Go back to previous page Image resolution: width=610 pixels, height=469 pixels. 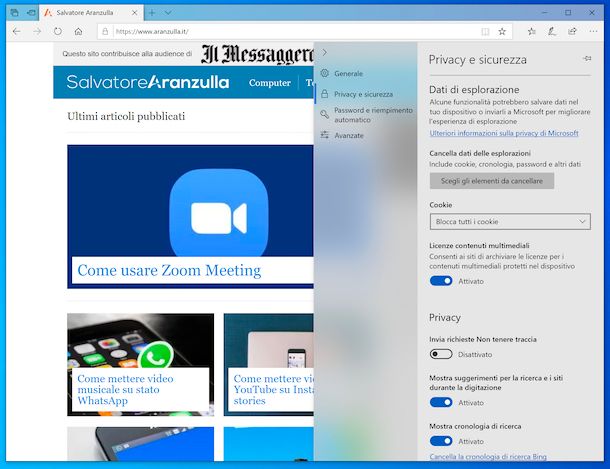click(16, 32)
